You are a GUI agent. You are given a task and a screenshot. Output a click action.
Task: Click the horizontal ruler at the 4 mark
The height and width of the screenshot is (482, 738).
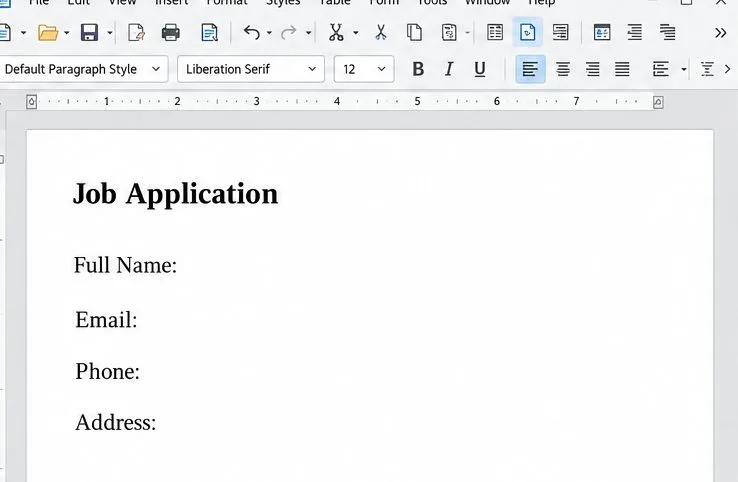click(x=337, y=101)
